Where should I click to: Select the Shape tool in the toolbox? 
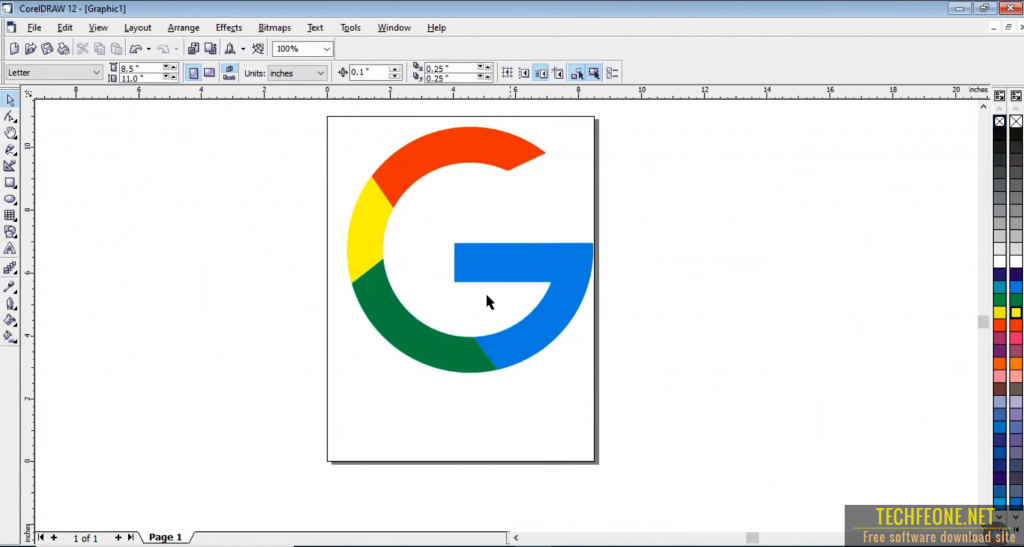coord(10,116)
